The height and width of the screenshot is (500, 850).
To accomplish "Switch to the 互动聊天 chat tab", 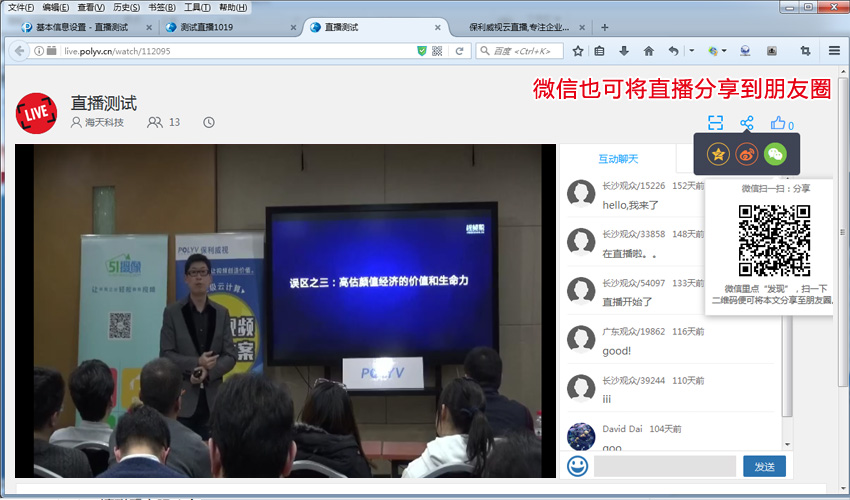I will click(618, 159).
